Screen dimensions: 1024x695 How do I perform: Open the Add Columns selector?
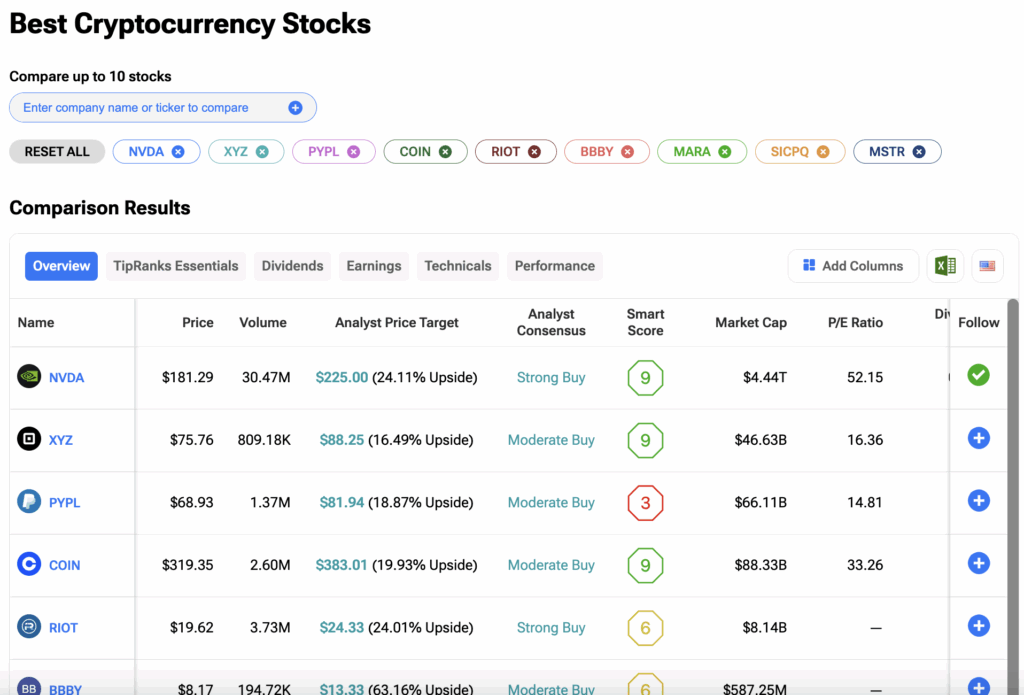[x=853, y=266]
